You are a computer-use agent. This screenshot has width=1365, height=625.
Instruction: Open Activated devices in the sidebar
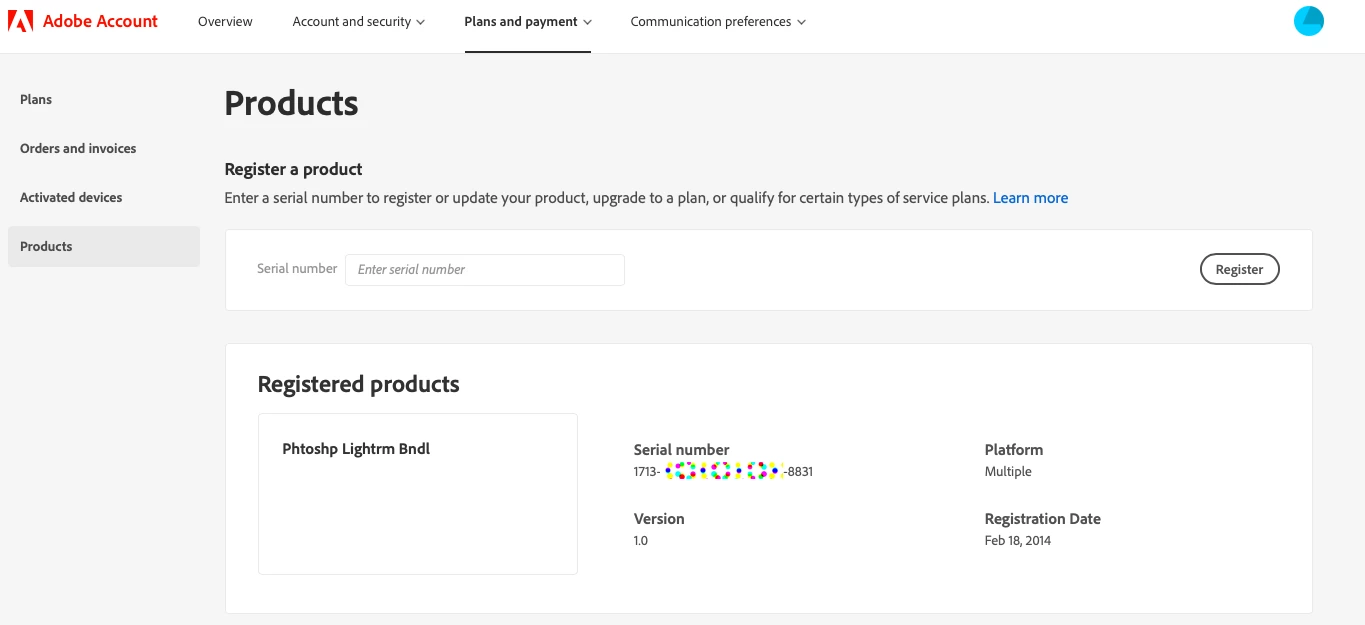(x=71, y=198)
